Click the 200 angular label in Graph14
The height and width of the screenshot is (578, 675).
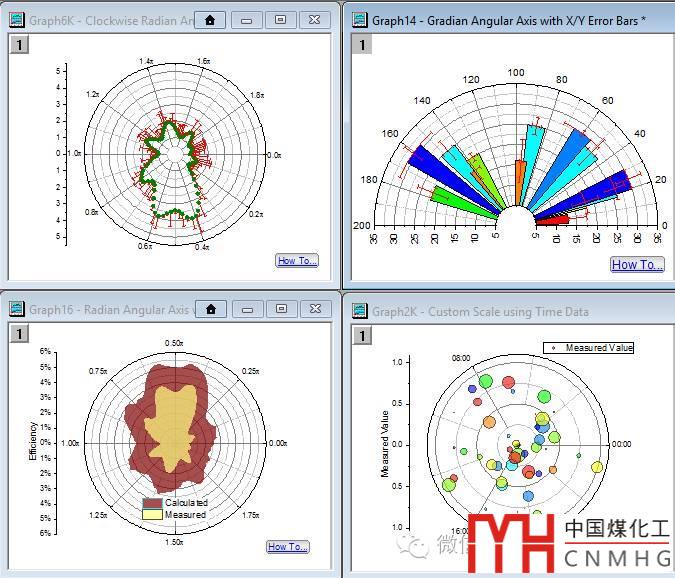click(362, 225)
